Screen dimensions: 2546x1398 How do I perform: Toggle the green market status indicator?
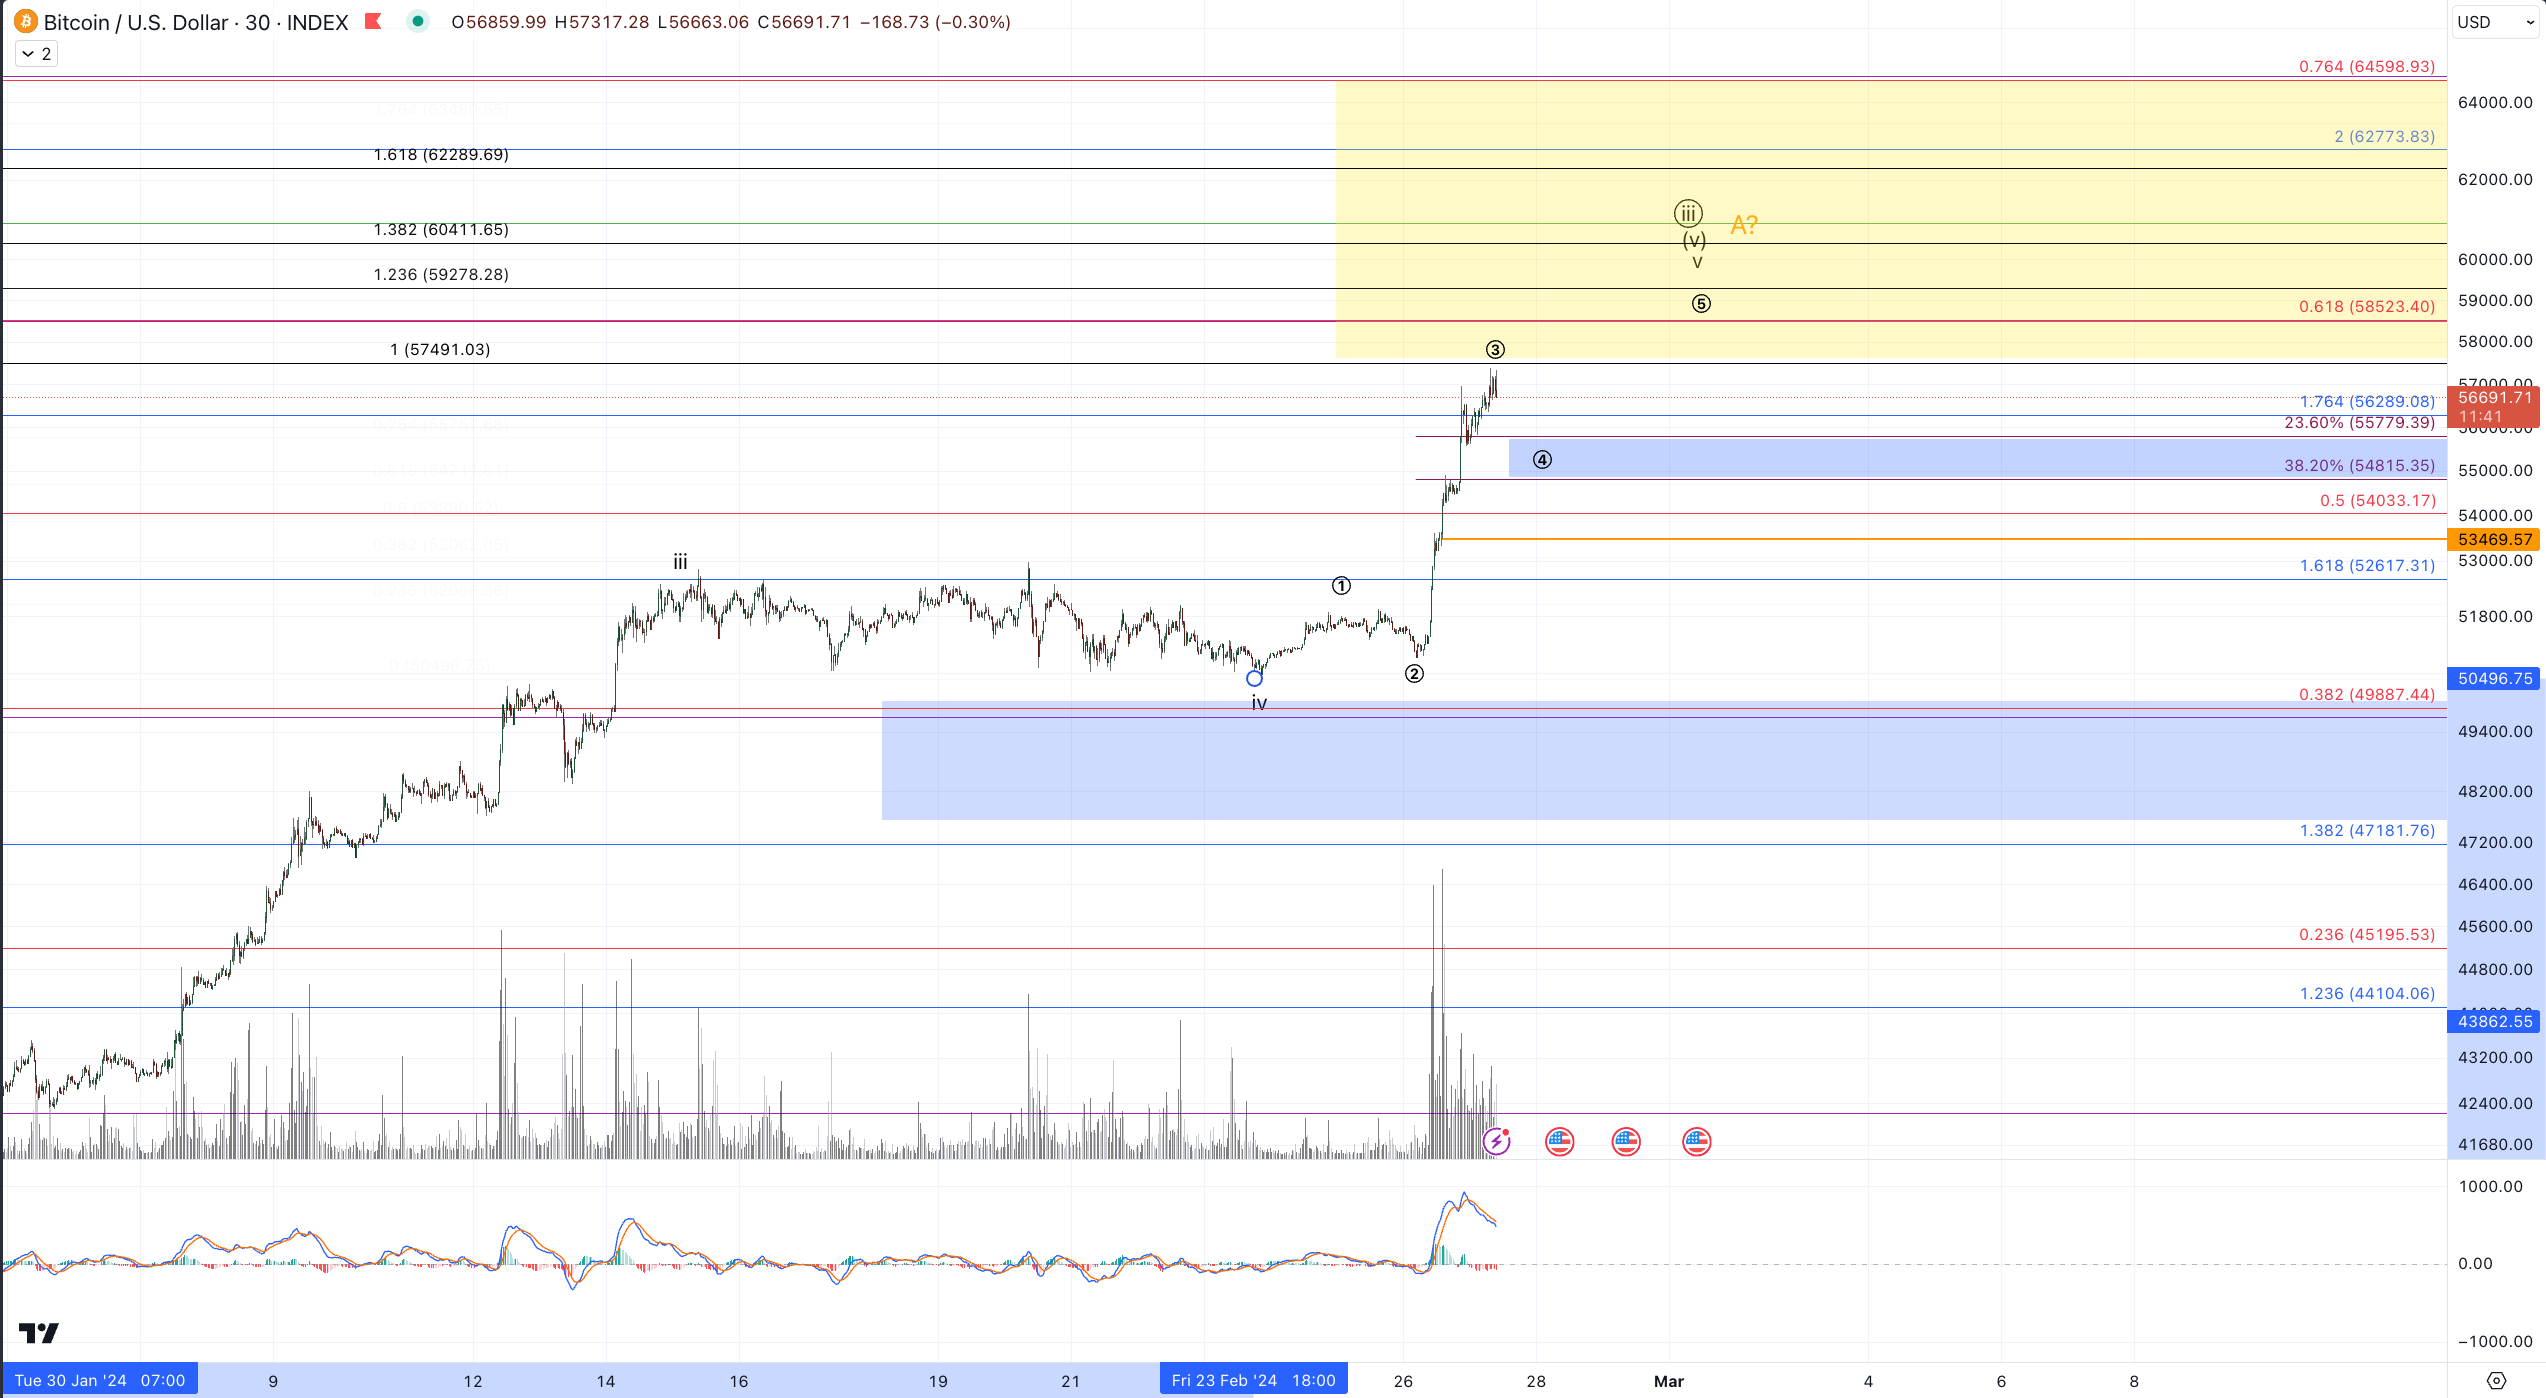418,21
